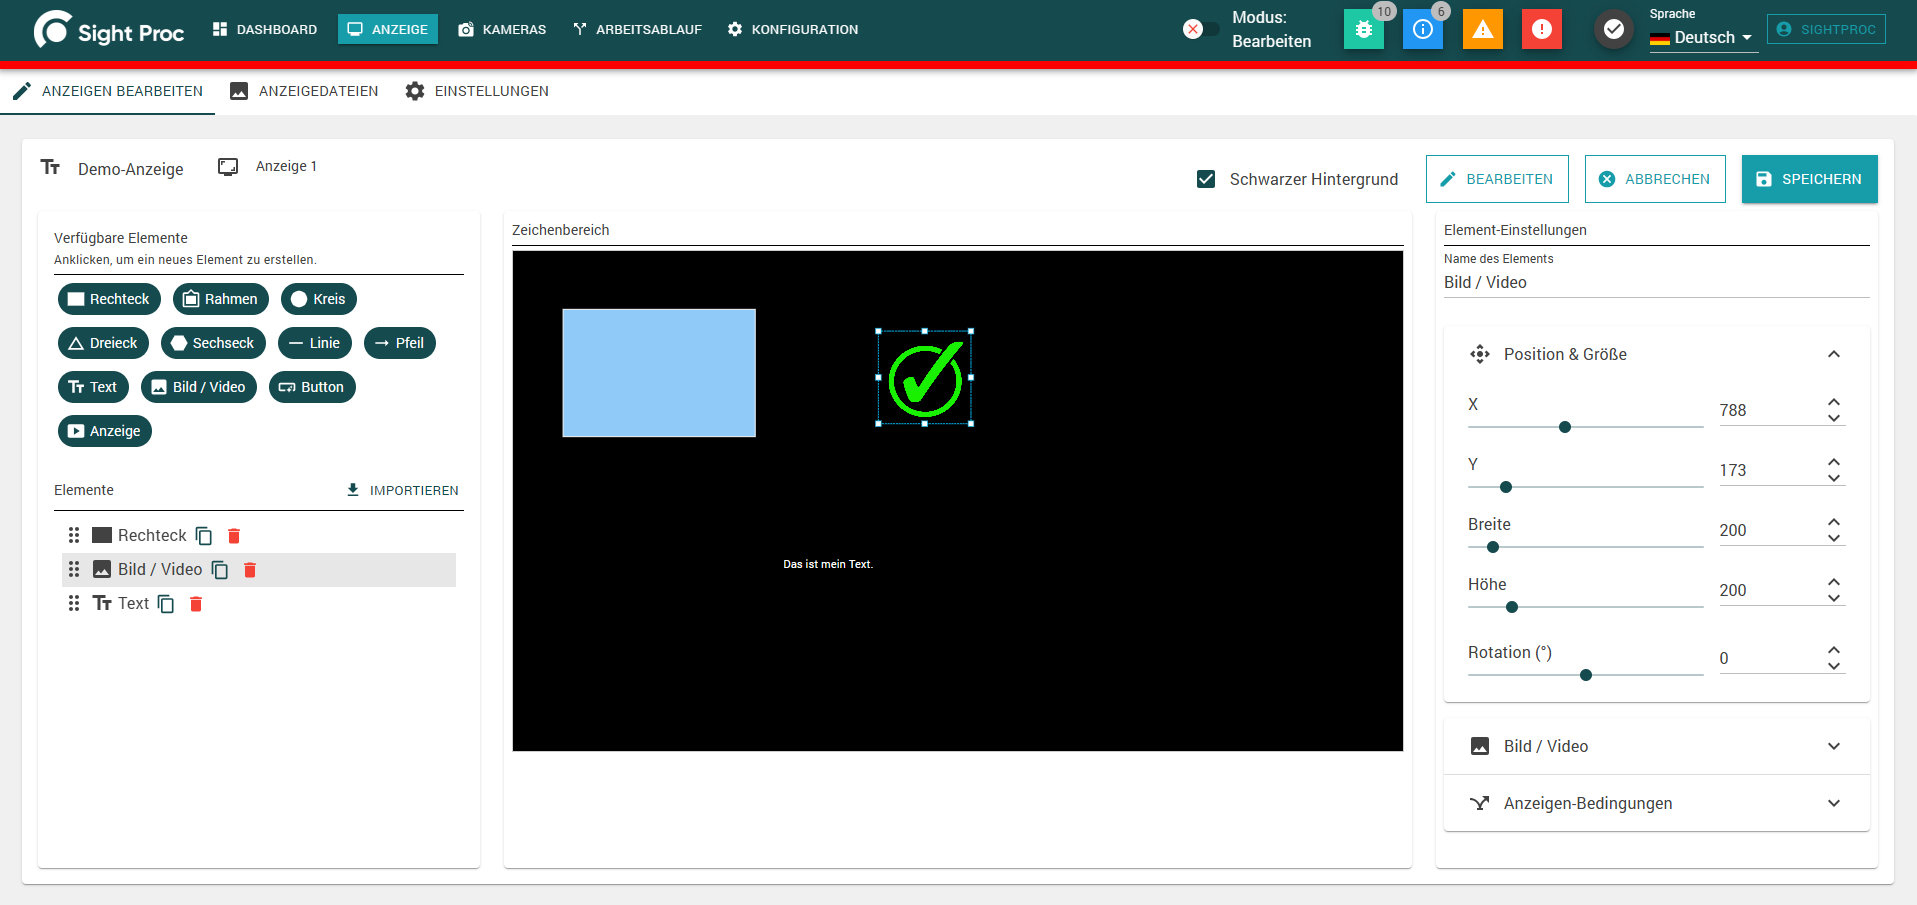Add a new Sechseck element
This screenshot has width=1917, height=905.
point(213,343)
